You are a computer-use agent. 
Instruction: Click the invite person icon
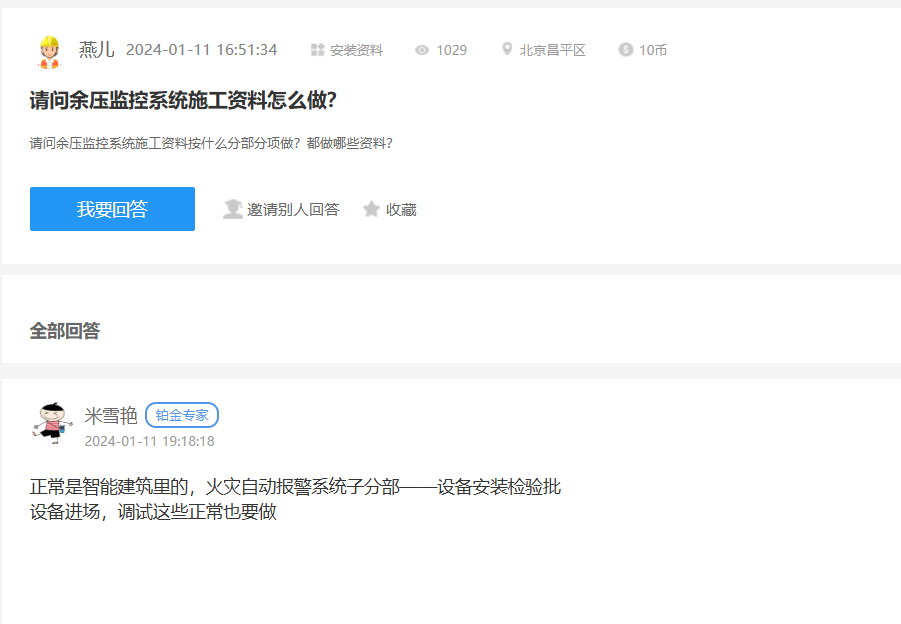[233, 209]
